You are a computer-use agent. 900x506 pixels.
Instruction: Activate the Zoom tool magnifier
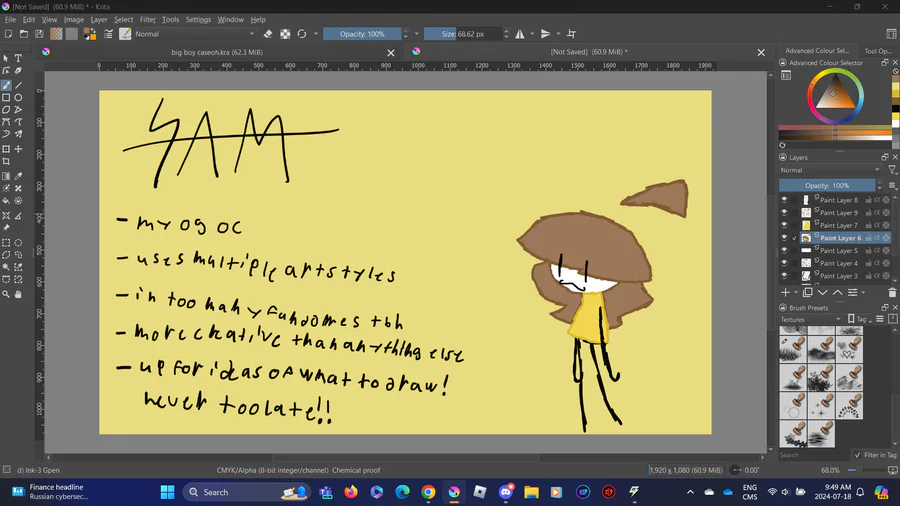[6, 294]
